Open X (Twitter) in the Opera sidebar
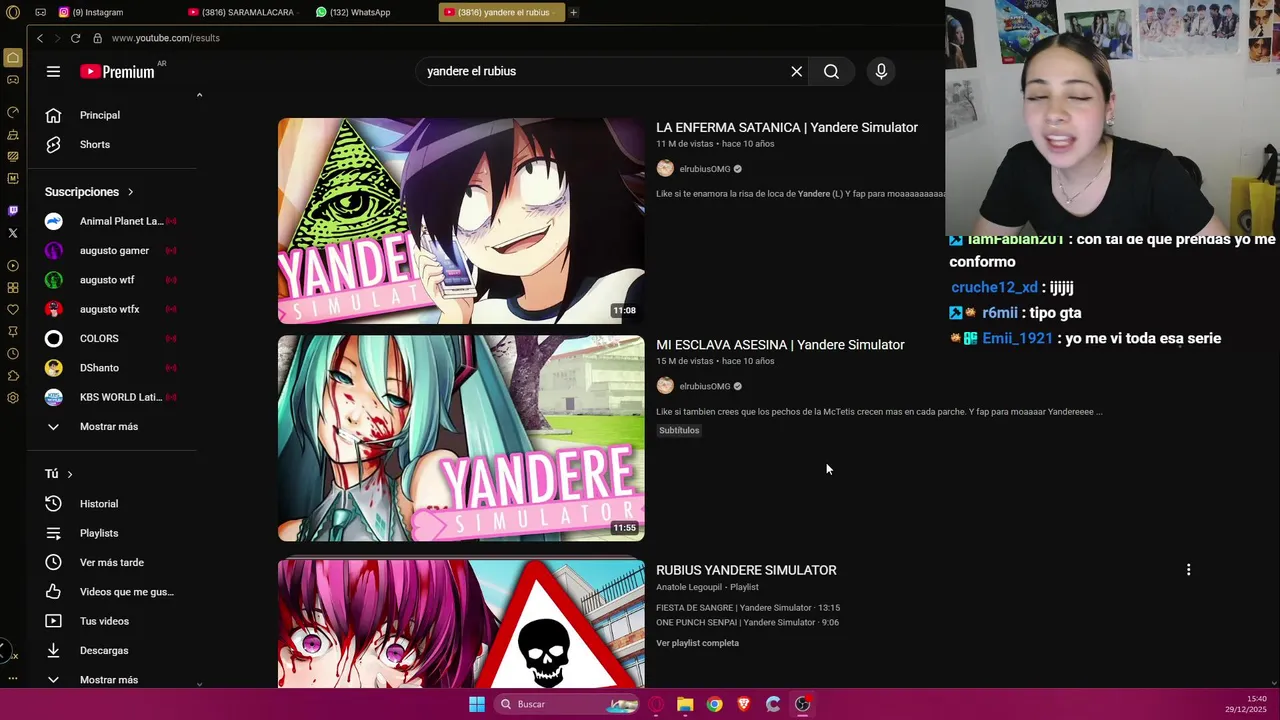 coord(13,233)
